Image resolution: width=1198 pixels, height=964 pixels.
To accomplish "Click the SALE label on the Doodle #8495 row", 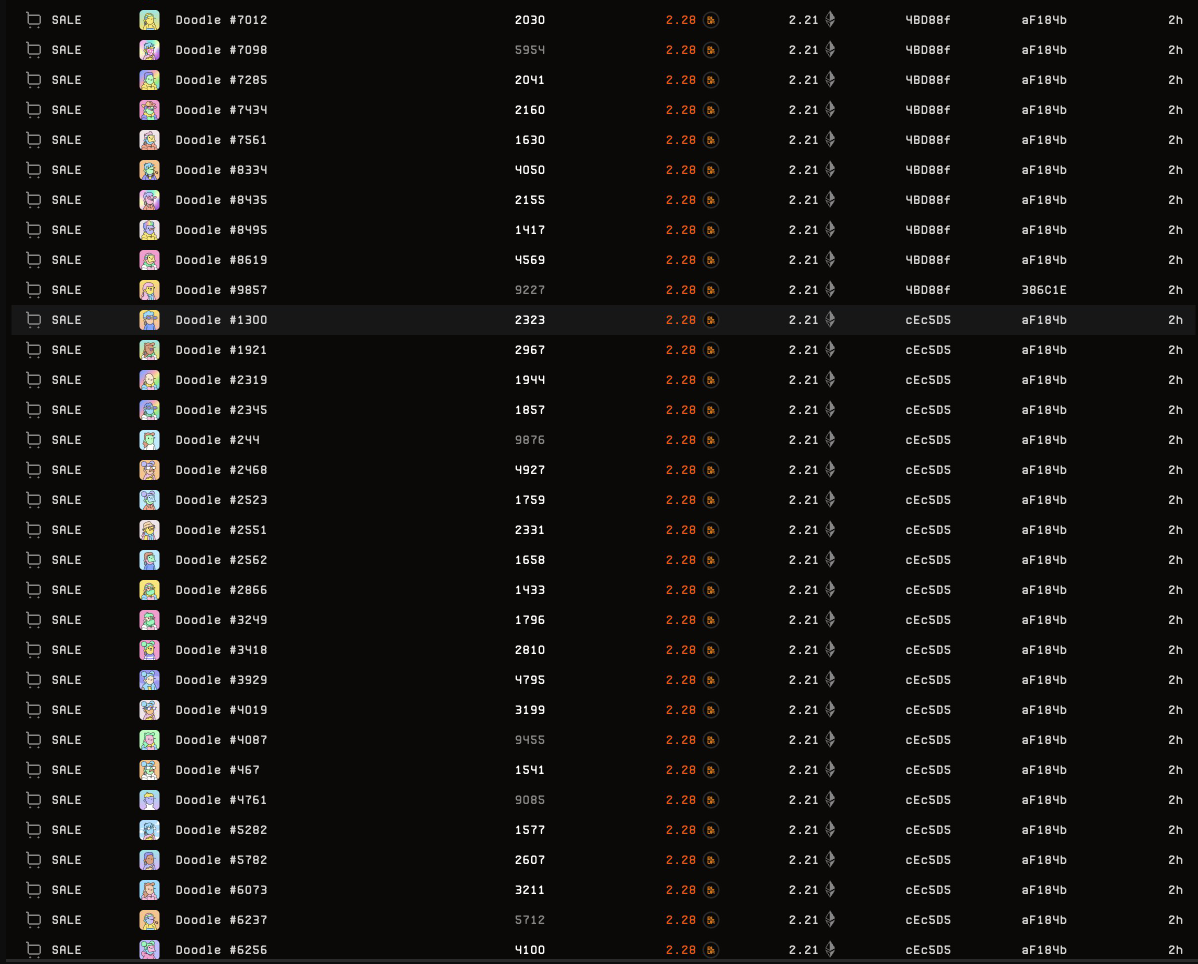I will pyautogui.click(x=66, y=230).
